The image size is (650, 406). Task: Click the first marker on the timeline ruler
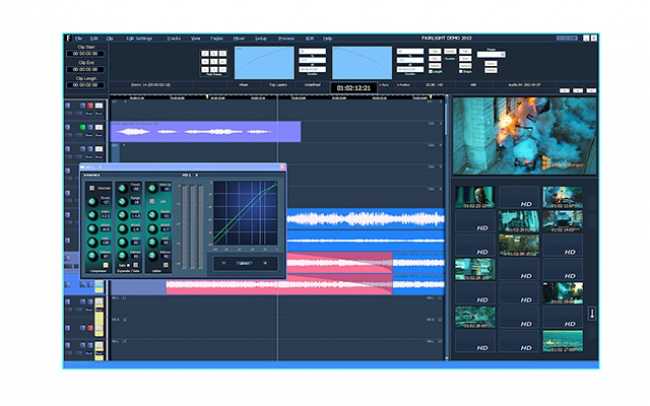207,97
